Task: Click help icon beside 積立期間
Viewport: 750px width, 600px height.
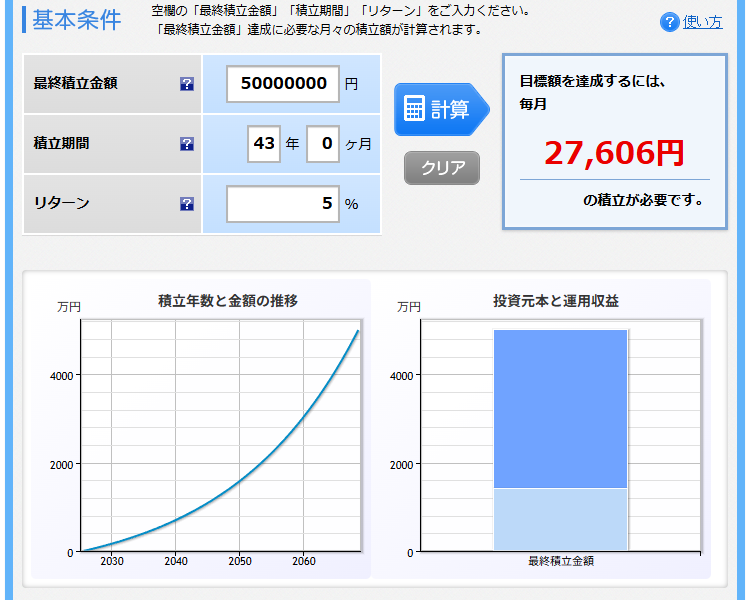Action: [187, 144]
